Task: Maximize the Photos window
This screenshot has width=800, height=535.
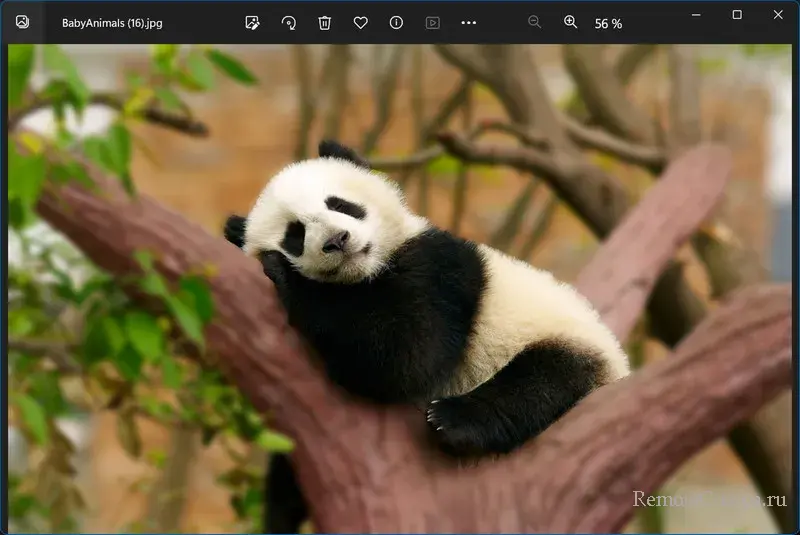Action: [x=737, y=15]
